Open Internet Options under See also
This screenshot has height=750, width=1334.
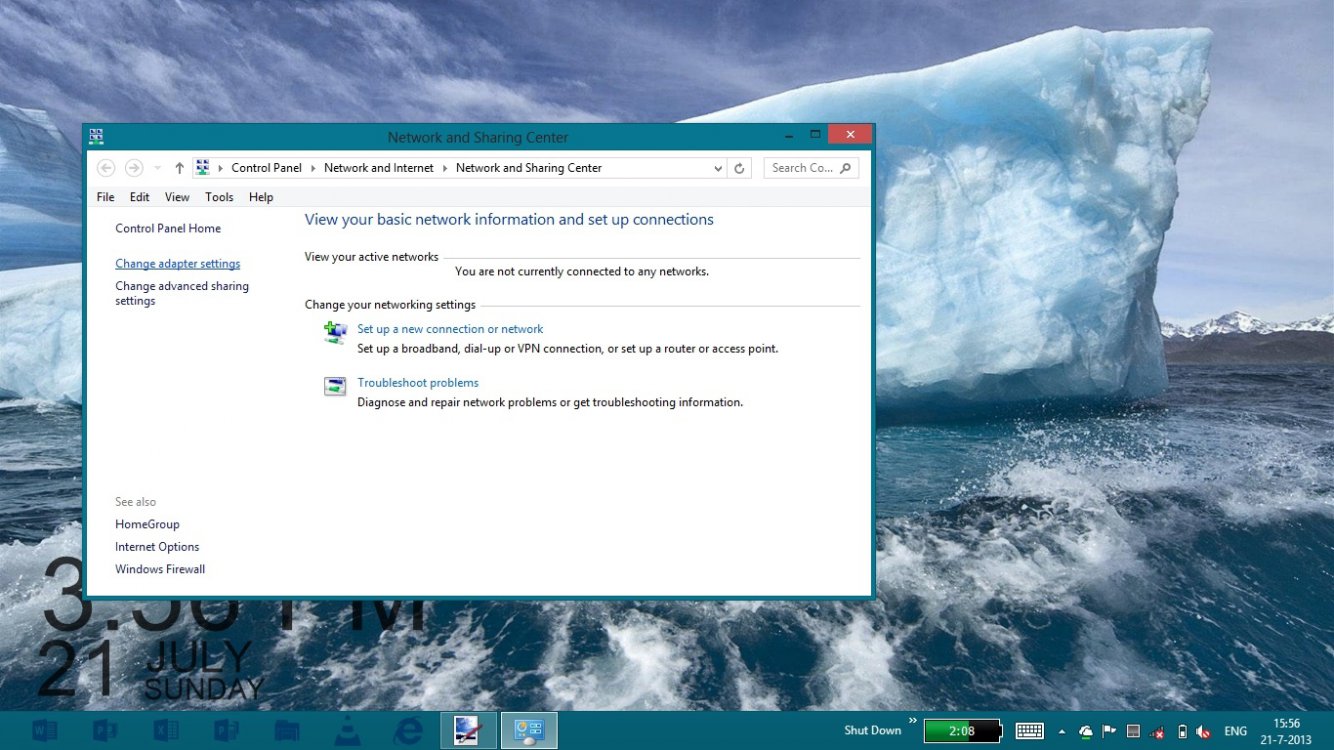tap(157, 547)
